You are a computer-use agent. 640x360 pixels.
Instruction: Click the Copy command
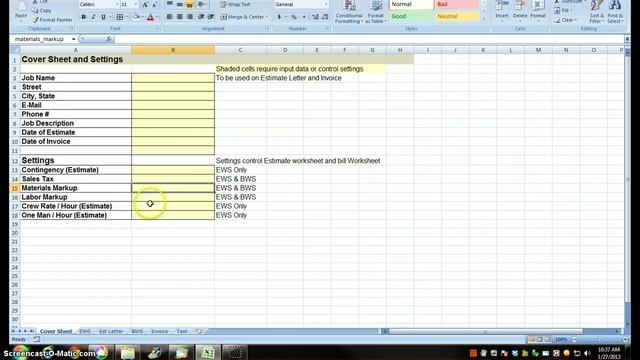42,10
